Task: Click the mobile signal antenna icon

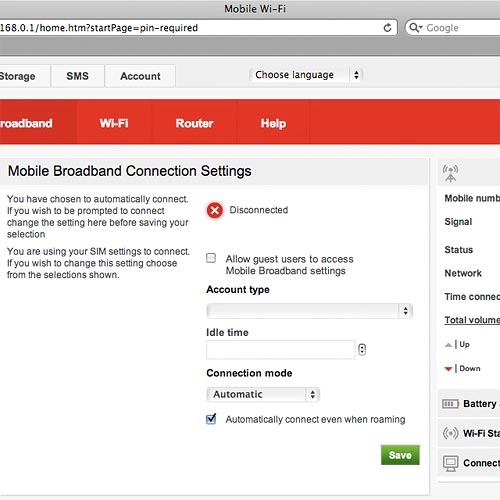Action: (x=450, y=173)
